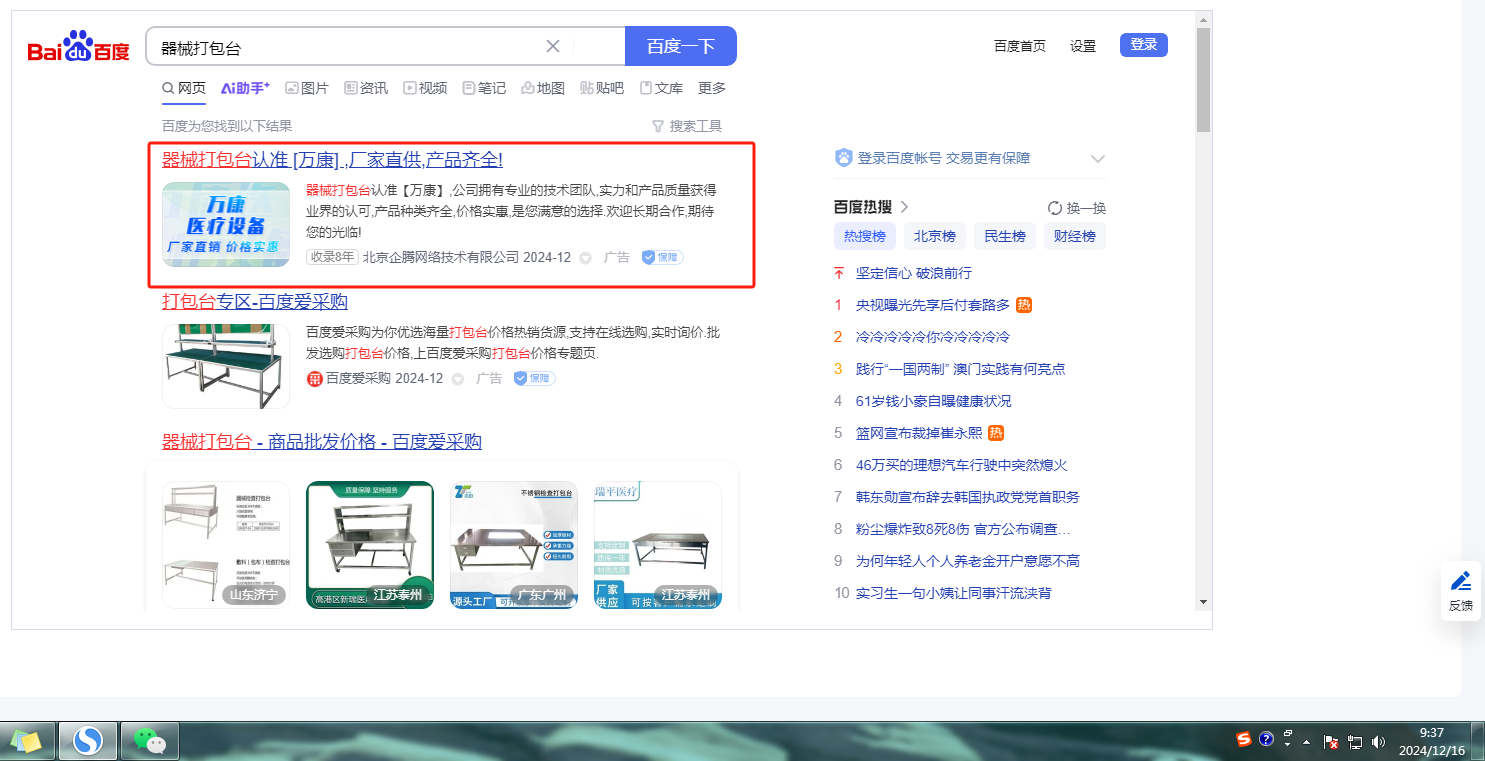Switch to the AI助手 tab
Viewport: 1485px width, 761px height.
click(x=246, y=88)
